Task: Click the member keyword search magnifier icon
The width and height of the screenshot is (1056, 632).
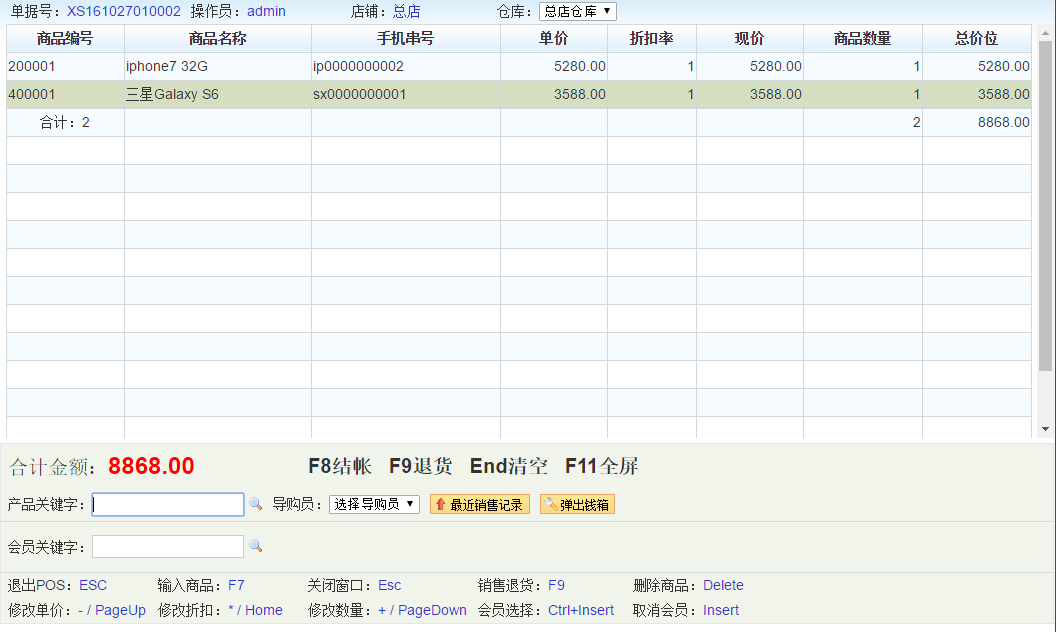Action: (255, 546)
